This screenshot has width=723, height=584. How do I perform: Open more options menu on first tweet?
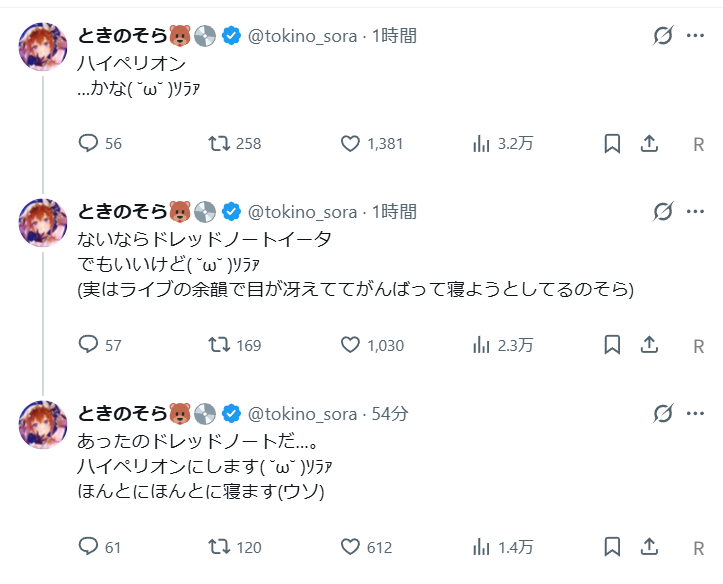695,37
